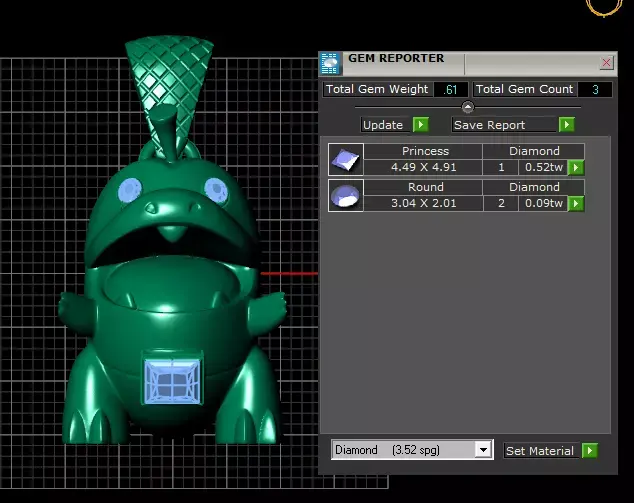Select the princess-cut gem on the model's belly
This screenshot has height=503, width=634.
pyautogui.click(x=173, y=380)
